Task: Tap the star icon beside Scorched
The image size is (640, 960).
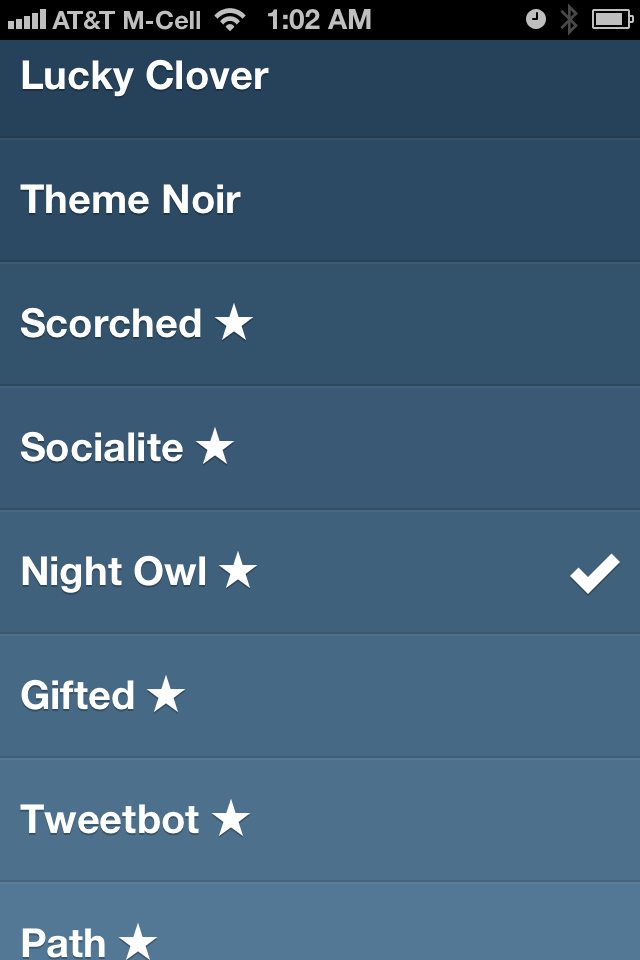Action: click(x=234, y=323)
